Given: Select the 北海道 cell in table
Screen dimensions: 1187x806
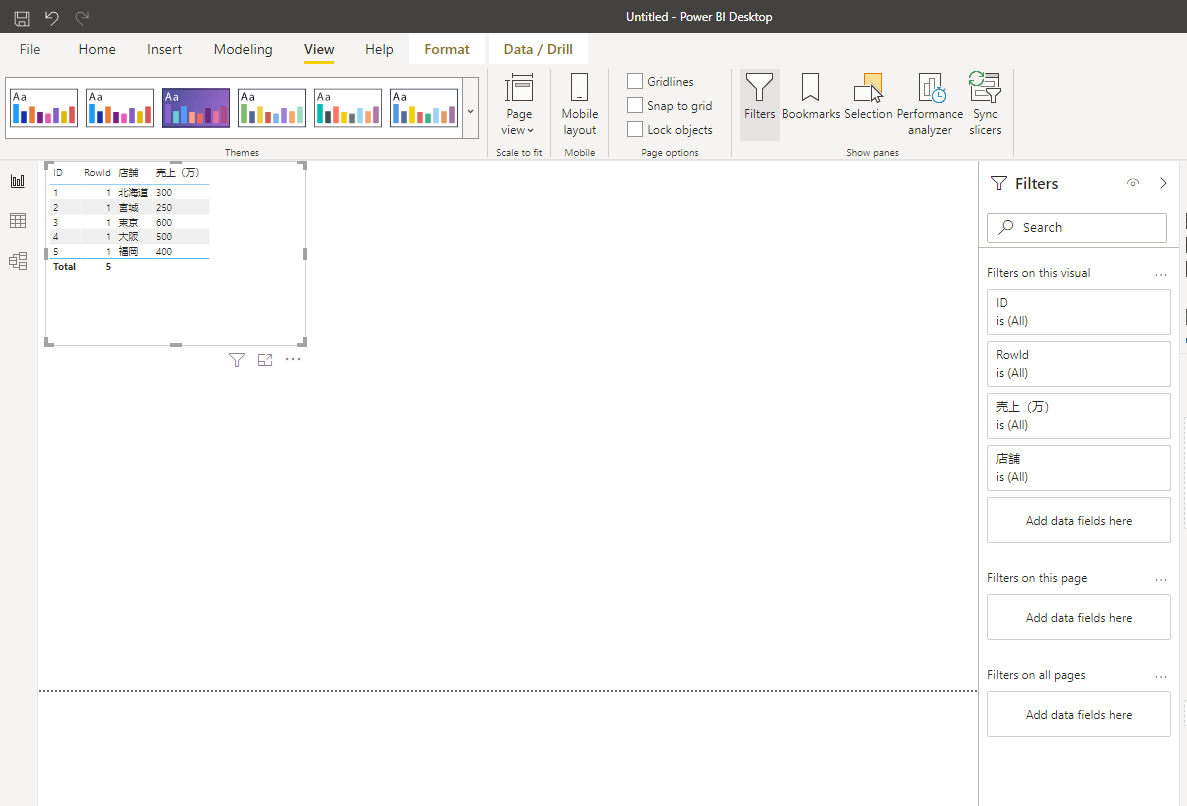Looking at the screenshot, I should pyautogui.click(x=133, y=193).
